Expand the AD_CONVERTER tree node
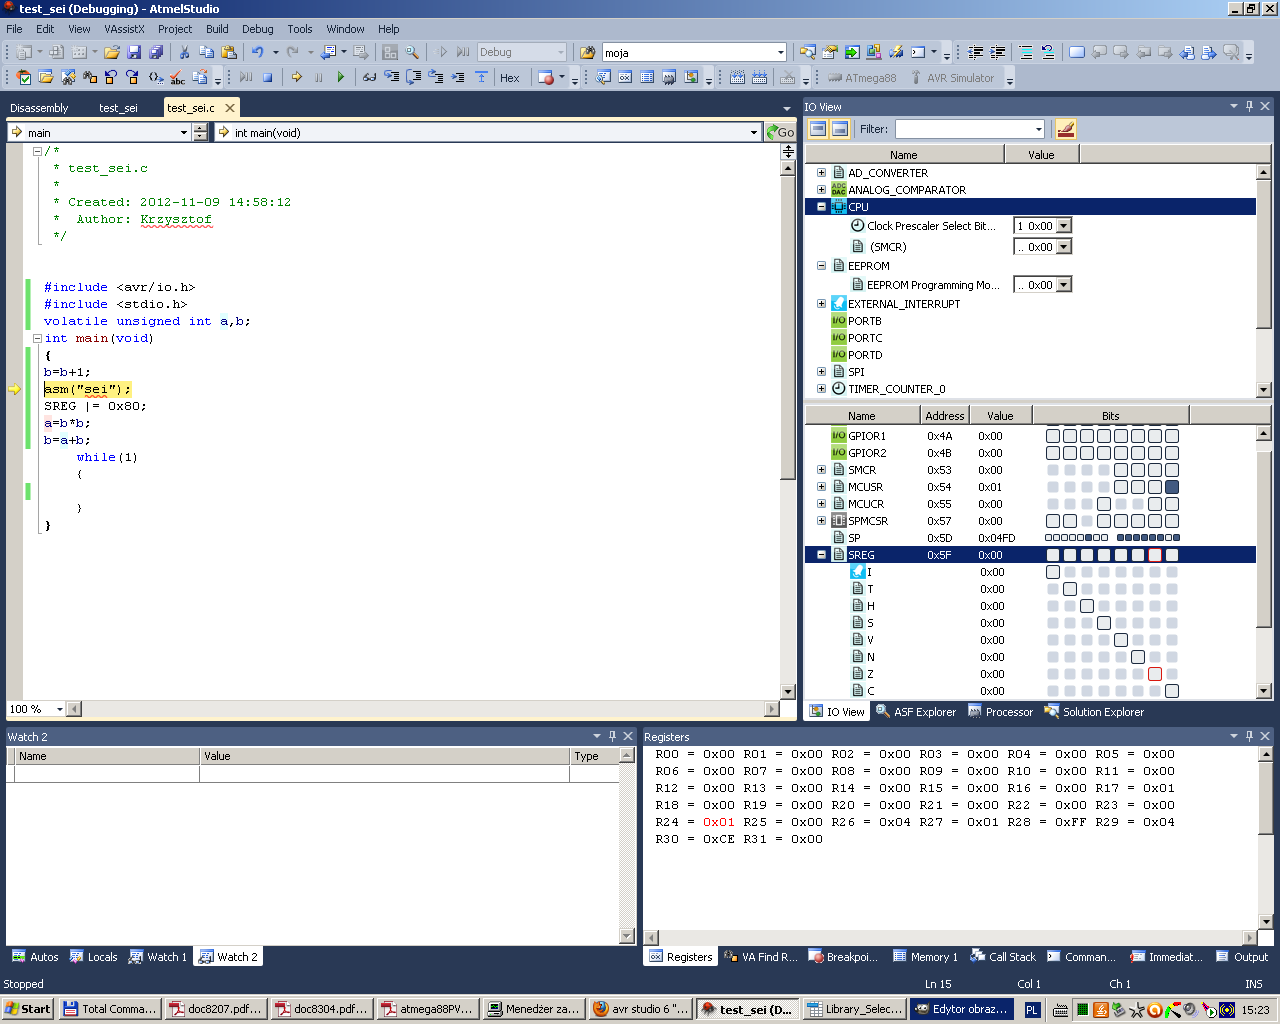1280x1024 pixels. coord(822,173)
